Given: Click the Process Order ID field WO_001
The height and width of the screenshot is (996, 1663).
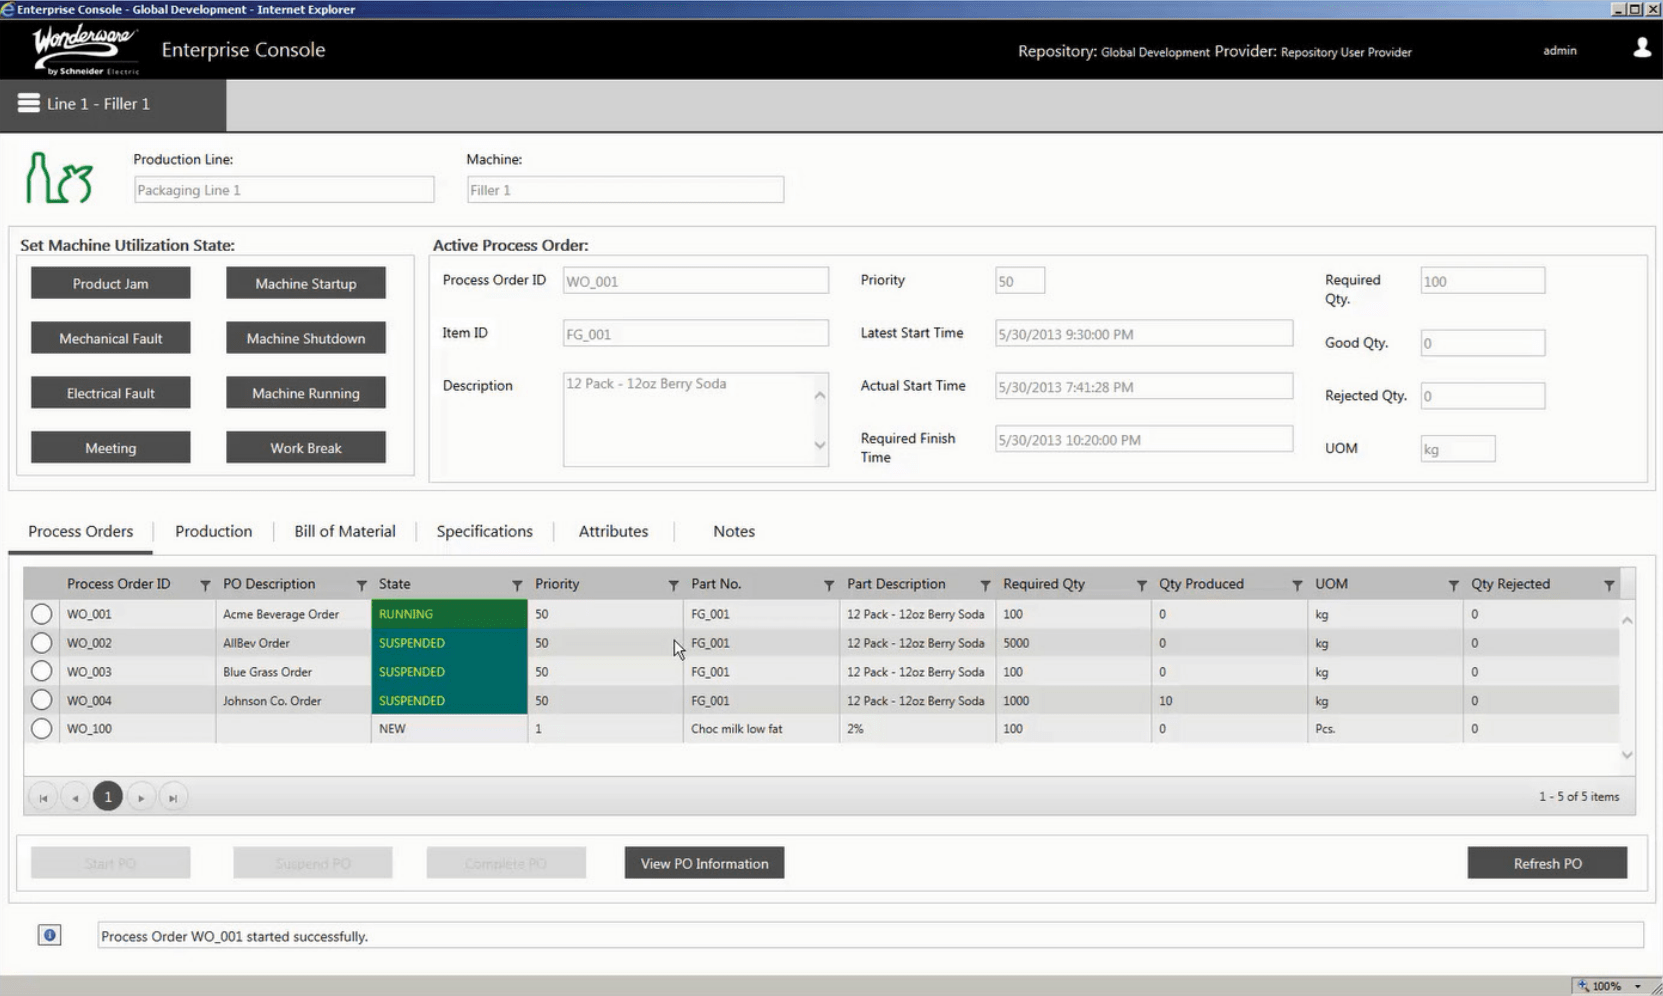Looking at the screenshot, I should coord(695,281).
